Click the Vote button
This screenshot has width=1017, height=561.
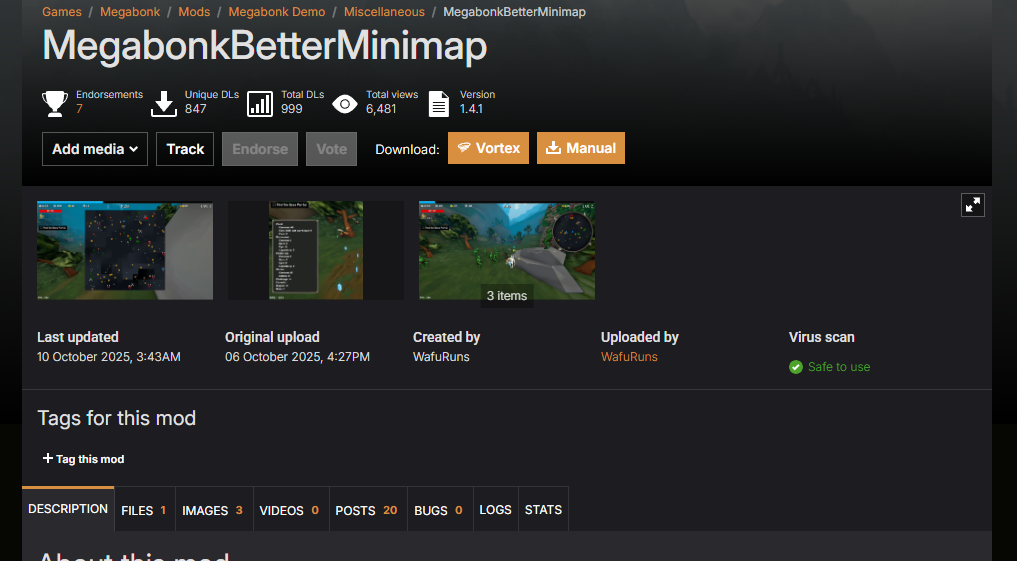point(331,149)
